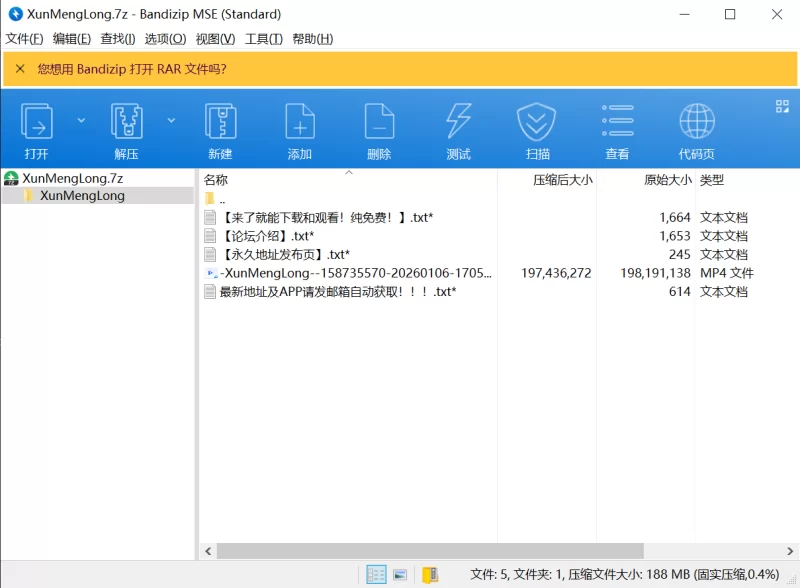Open the 工具(T) menu
Image resolution: width=800 pixels, height=588 pixels.
tap(264, 39)
